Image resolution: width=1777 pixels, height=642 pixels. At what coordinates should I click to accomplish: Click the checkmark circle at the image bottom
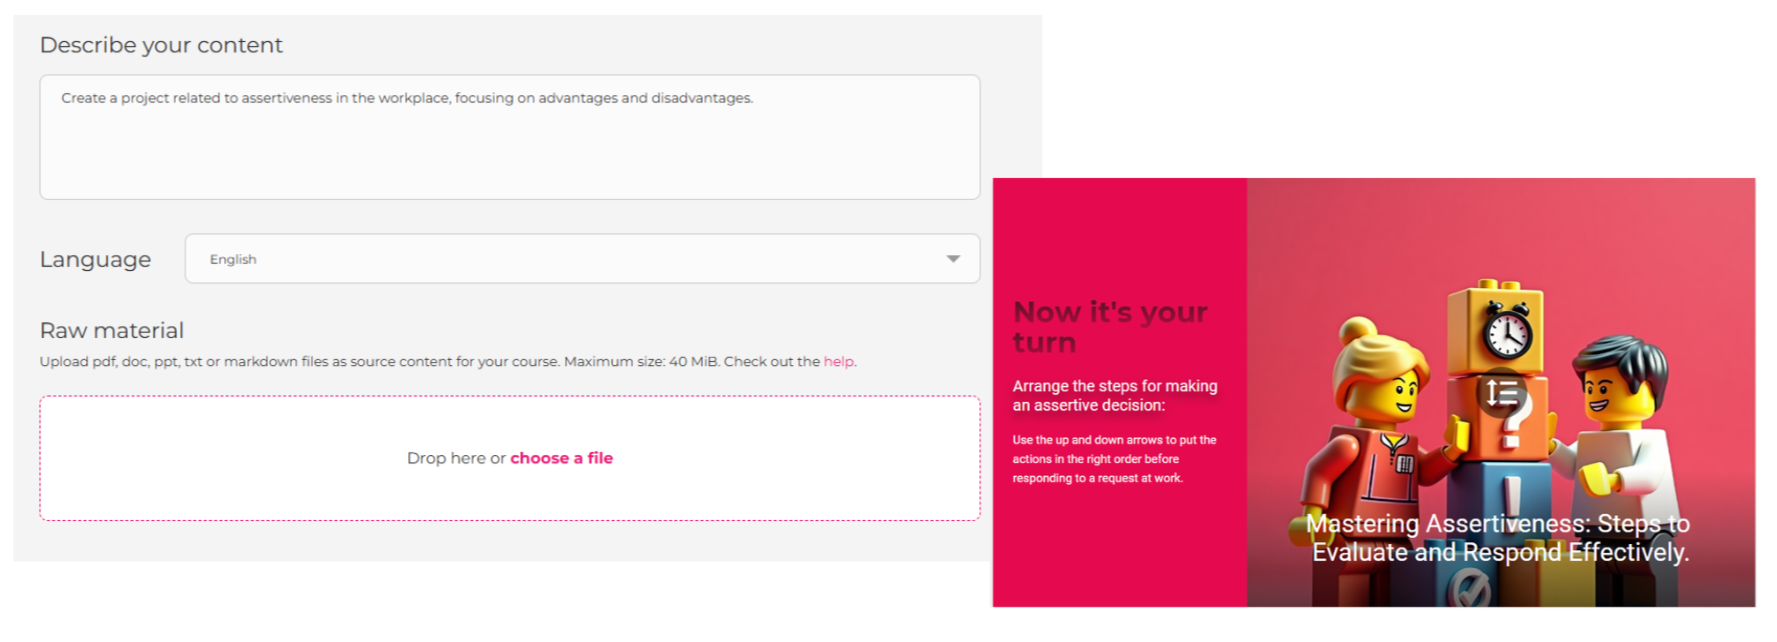point(1469,591)
